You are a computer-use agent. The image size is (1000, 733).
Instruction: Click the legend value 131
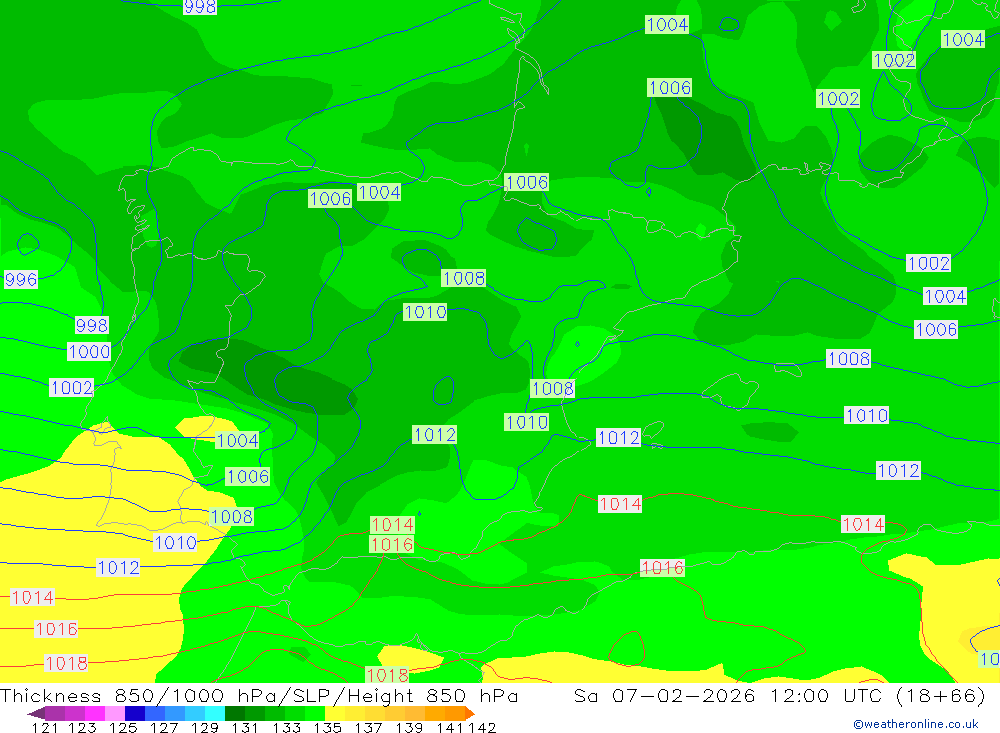tap(245, 727)
